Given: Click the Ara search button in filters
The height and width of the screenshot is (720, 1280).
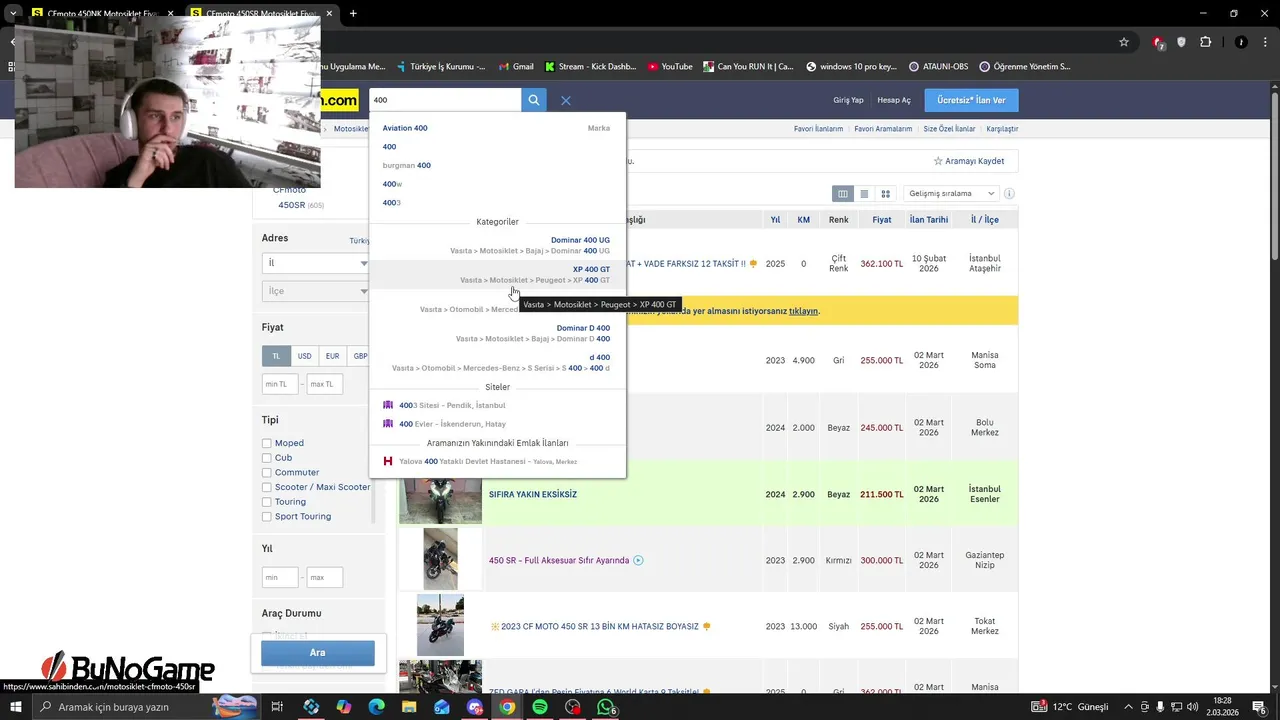Looking at the screenshot, I should coord(318,653).
